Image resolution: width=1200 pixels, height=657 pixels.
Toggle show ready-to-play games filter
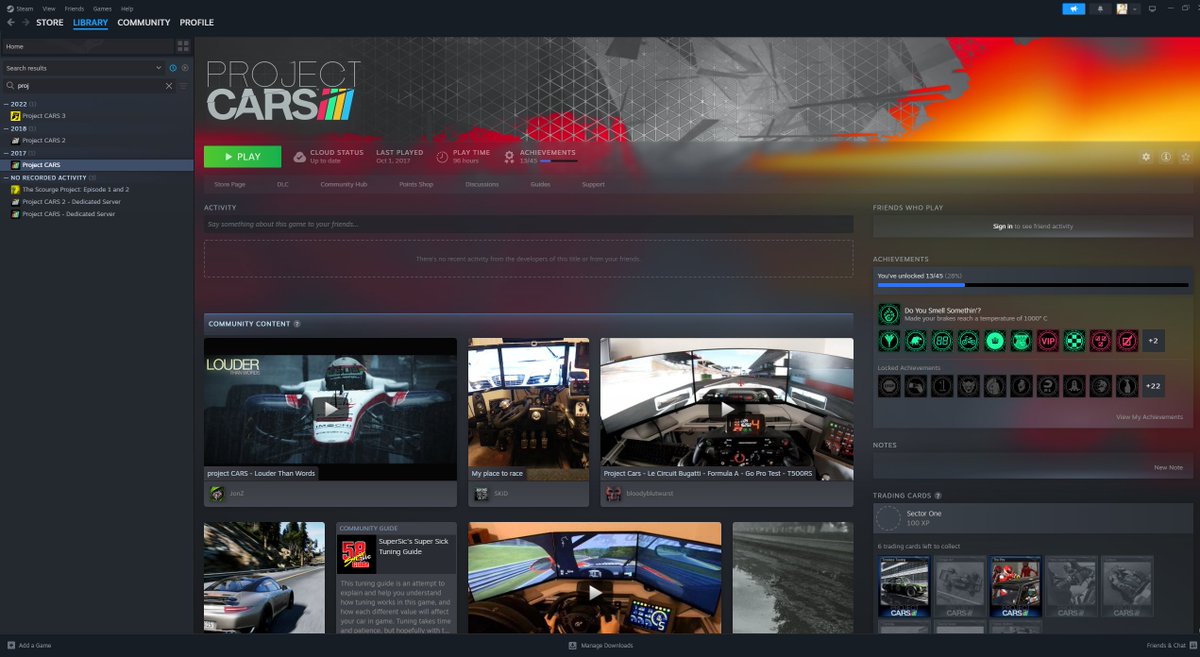(185, 68)
